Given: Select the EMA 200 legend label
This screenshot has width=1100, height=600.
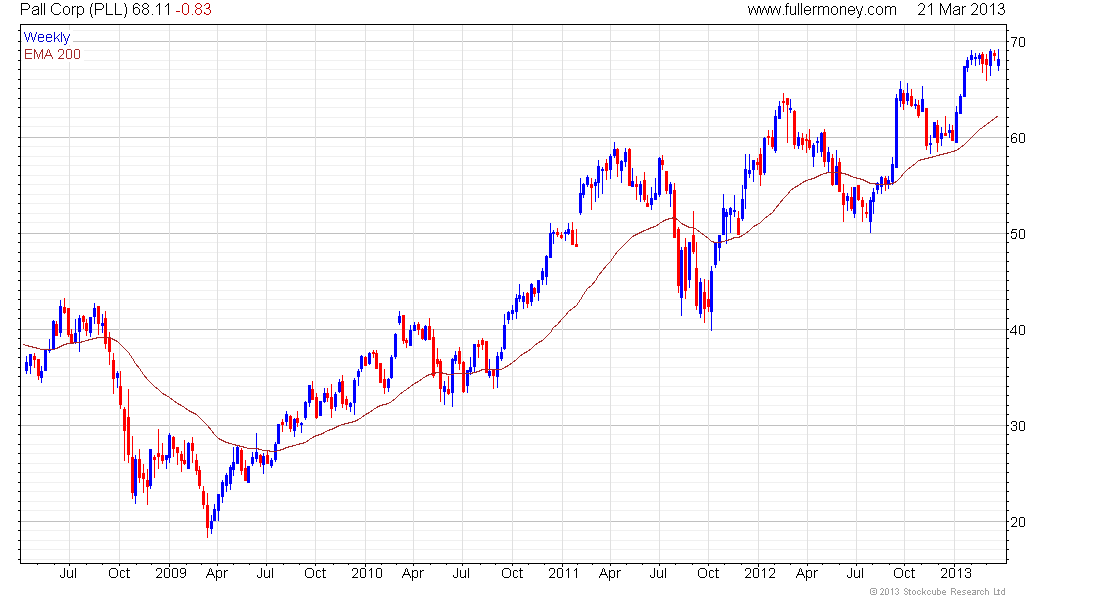Looking at the screenshot, I should 52,54.
